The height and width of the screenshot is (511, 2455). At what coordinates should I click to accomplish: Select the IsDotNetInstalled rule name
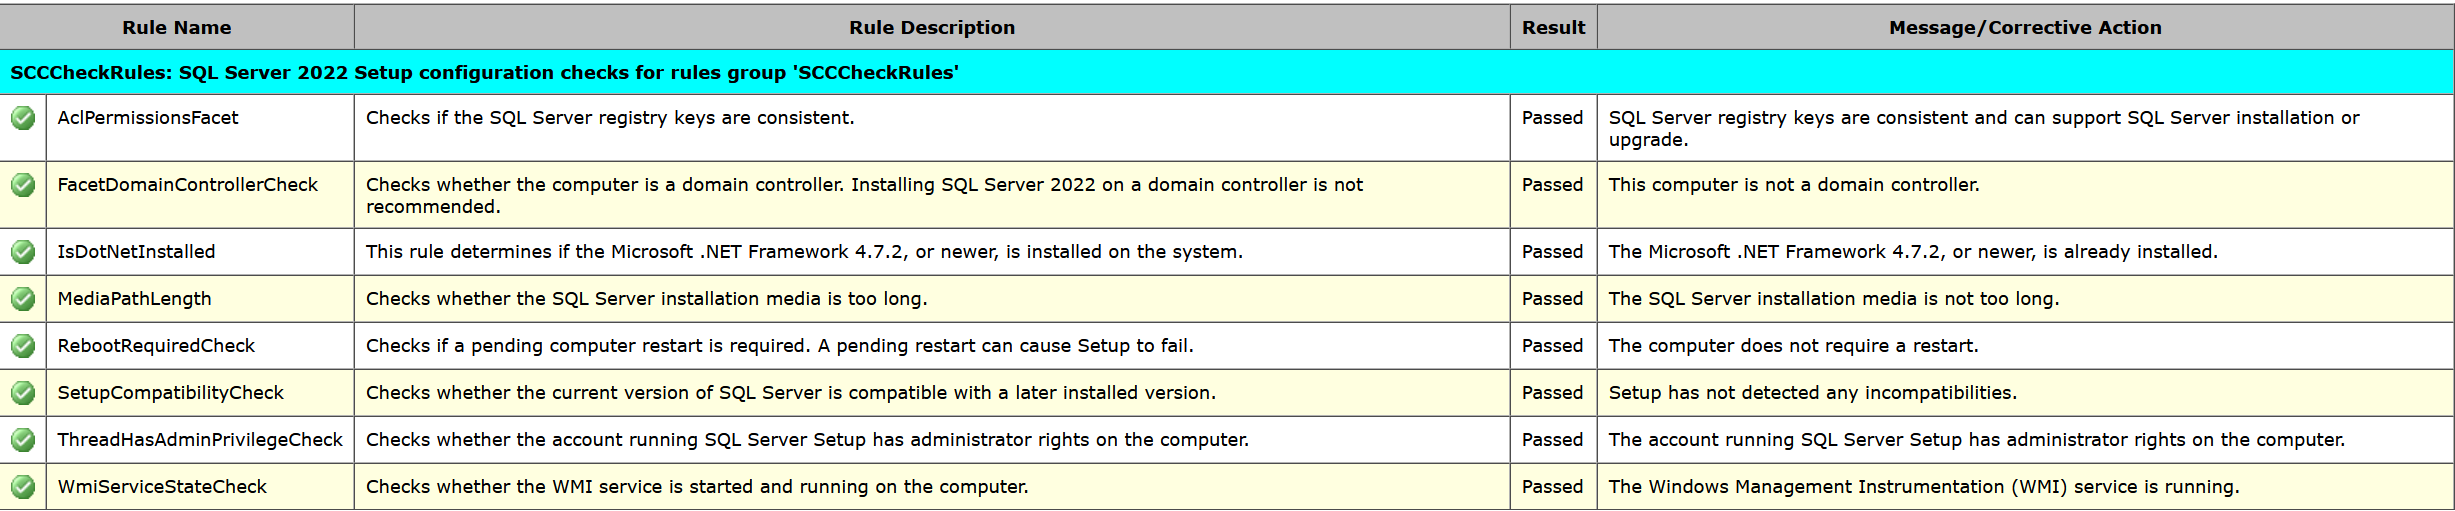[x=136, y=252]
